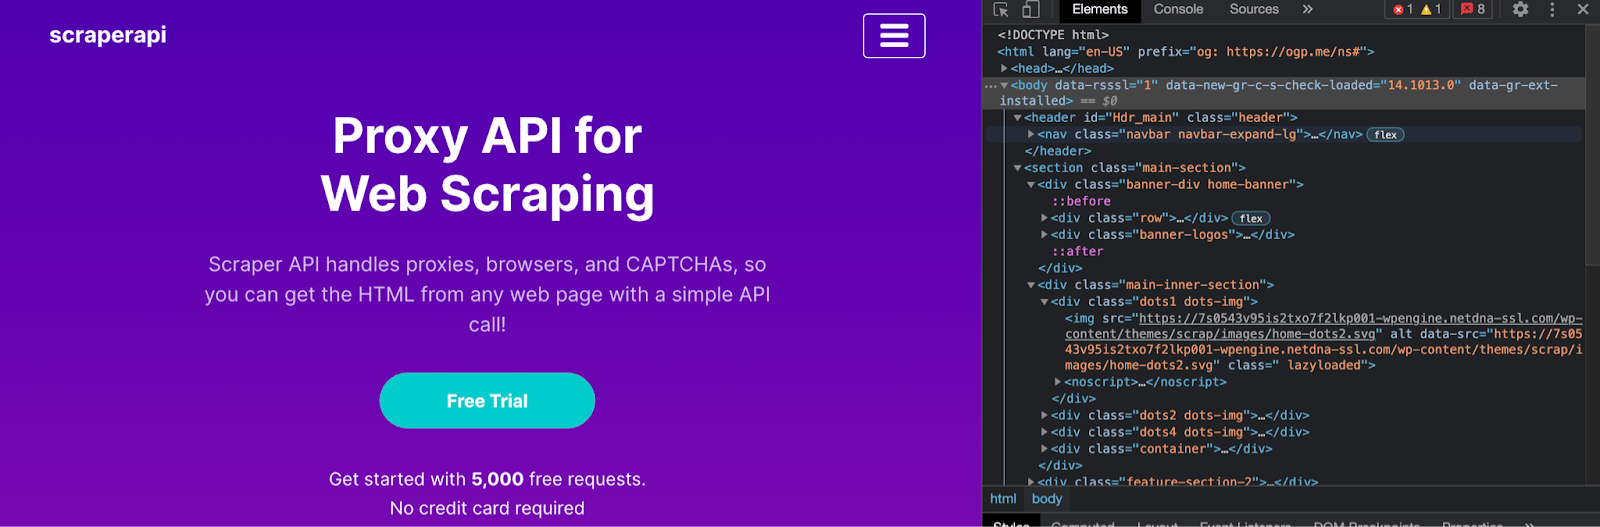Activate the inspect element picker icon

pos(1001,10)
